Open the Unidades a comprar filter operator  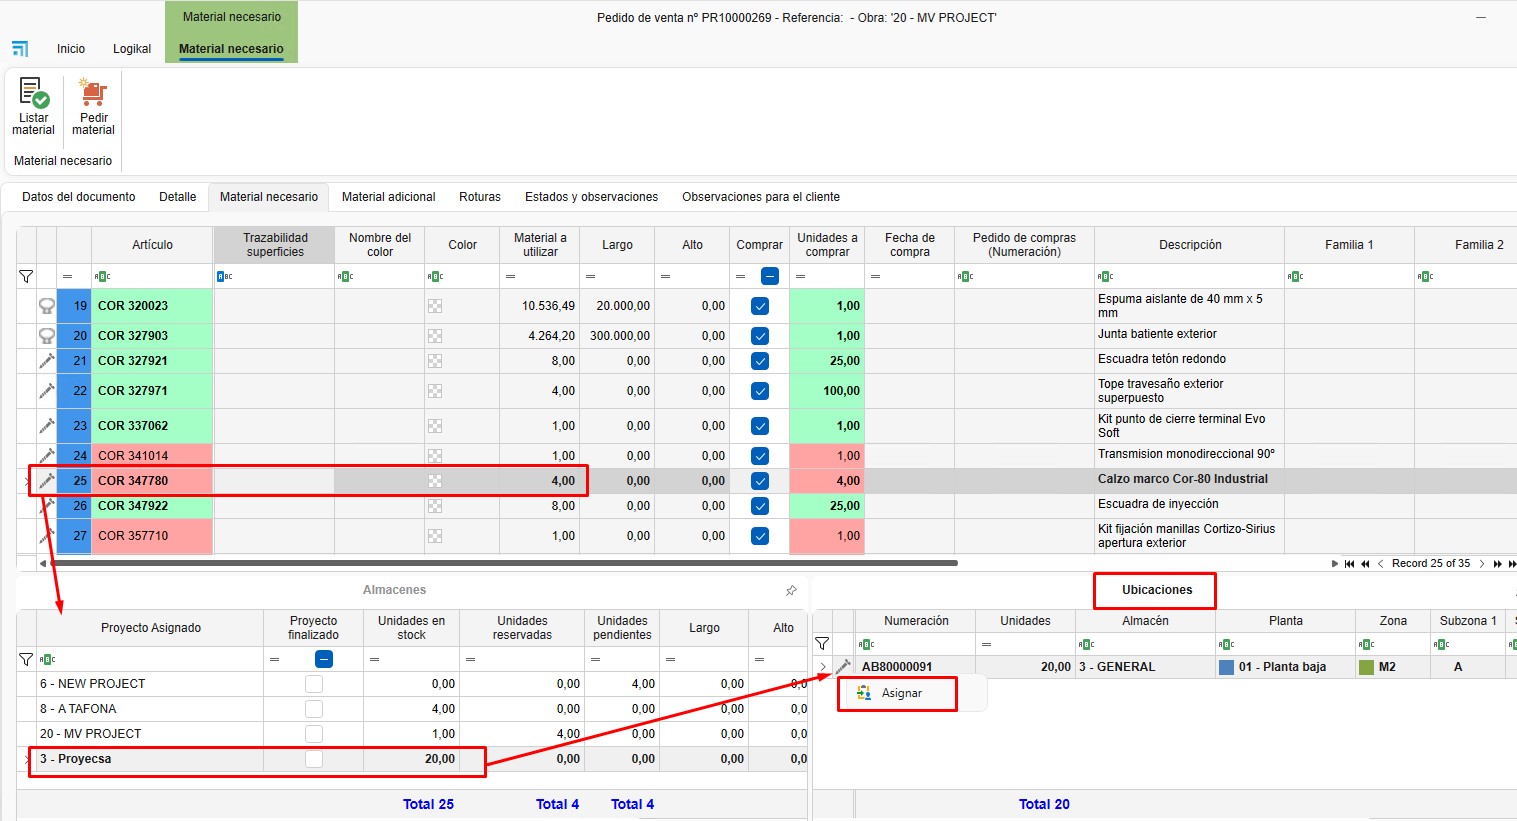pos(800,277)
